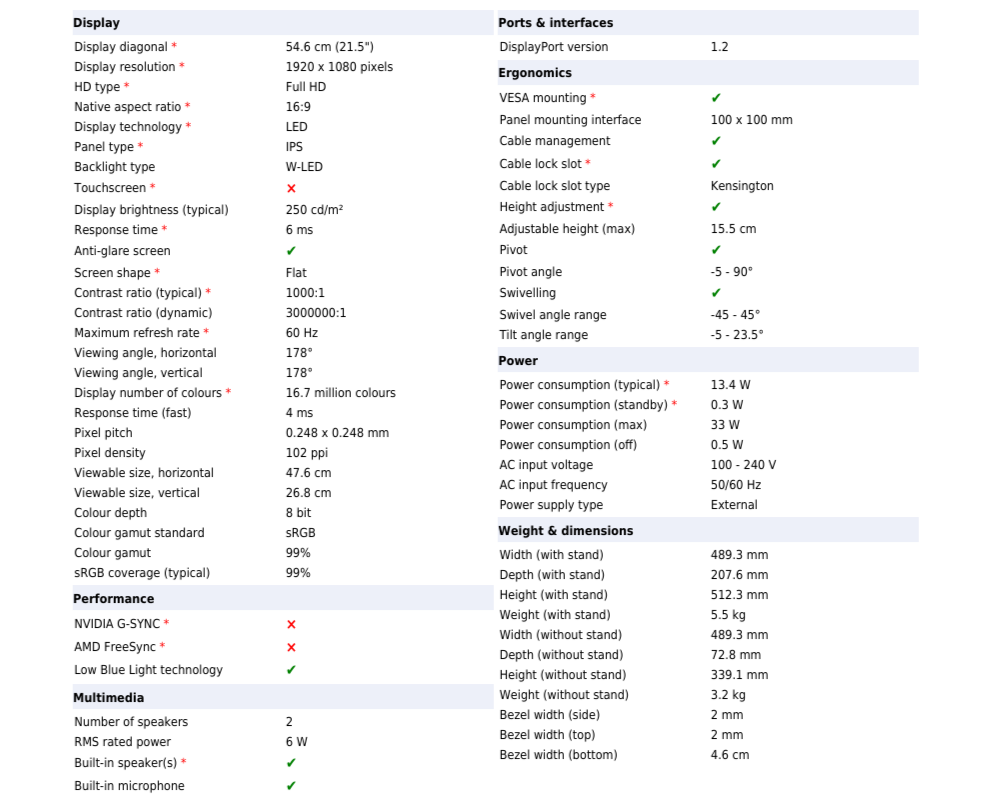Click the Cable management checkmark
The width and height of the screenshot is (989, 811).
716,141
